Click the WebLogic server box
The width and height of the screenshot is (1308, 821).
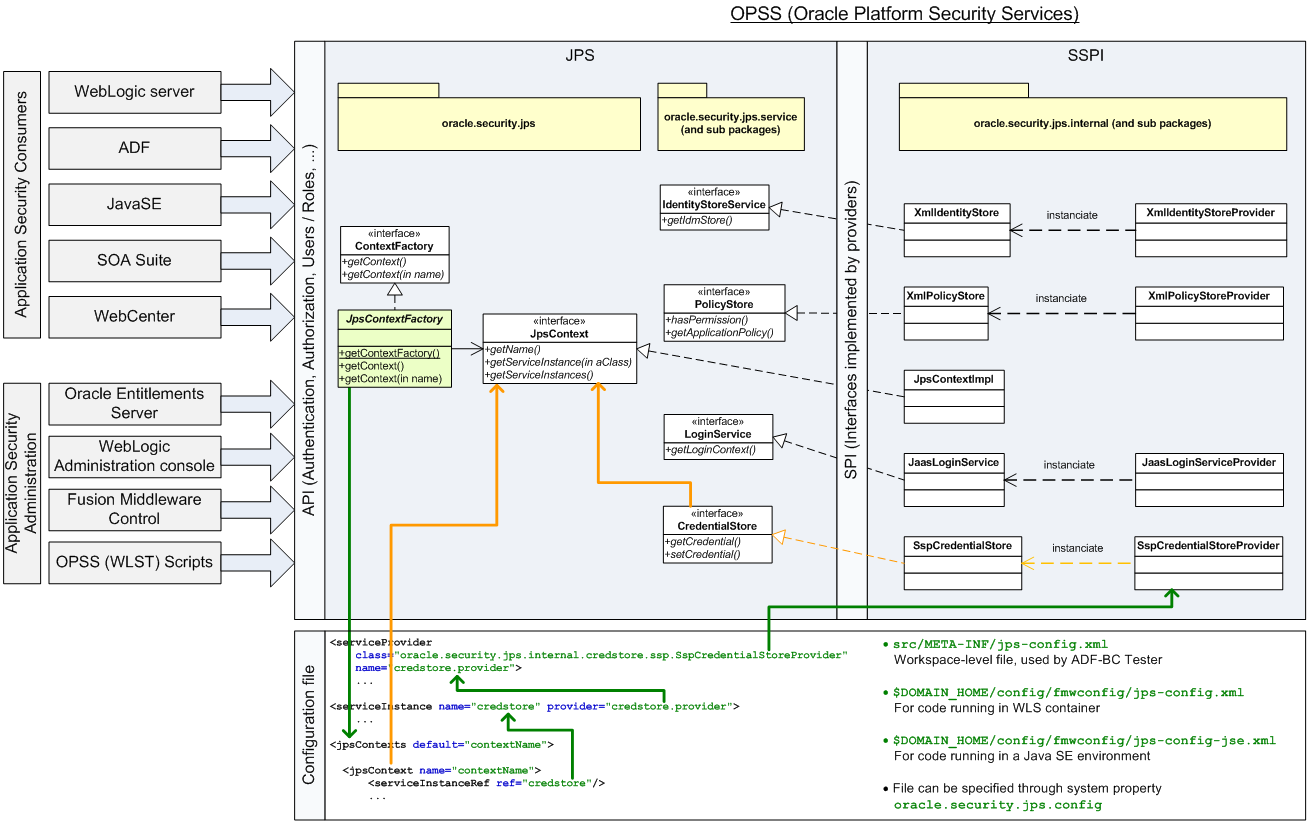pyautogui.click(x=134, y=92)
